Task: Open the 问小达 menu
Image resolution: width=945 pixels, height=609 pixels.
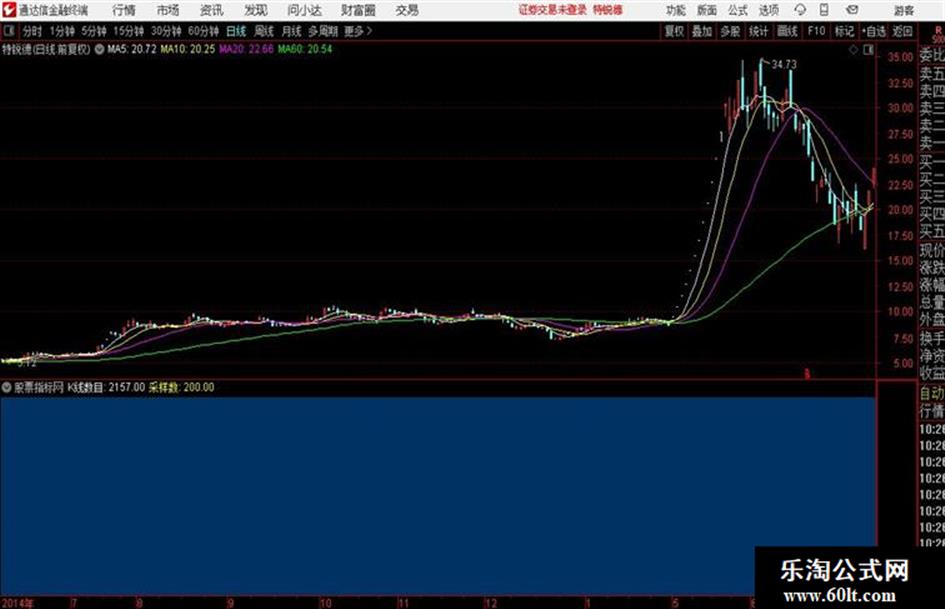Action: (304, 10)
